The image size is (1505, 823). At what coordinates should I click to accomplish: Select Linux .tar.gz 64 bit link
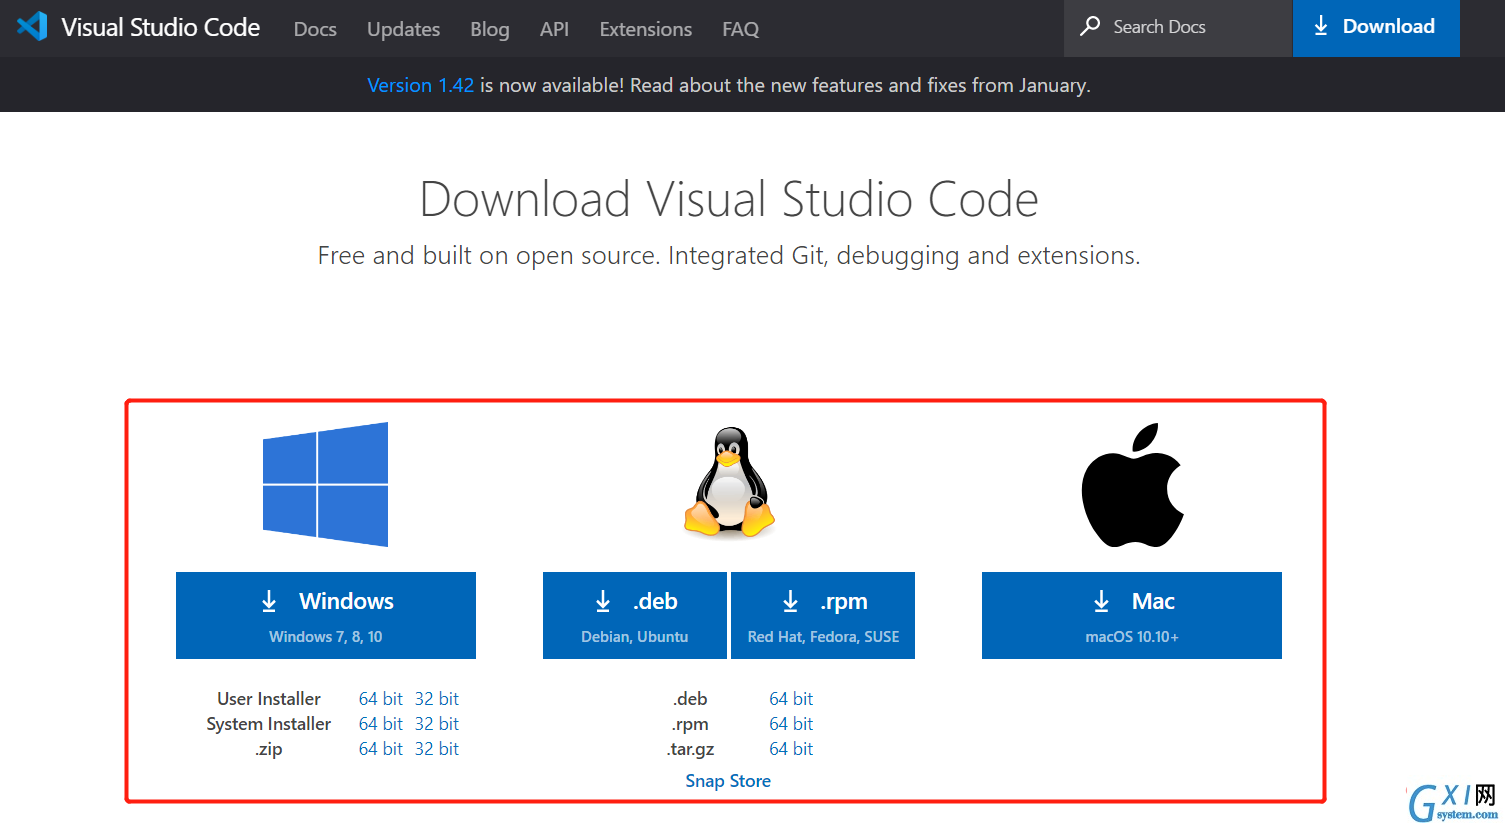pos(791,748)
